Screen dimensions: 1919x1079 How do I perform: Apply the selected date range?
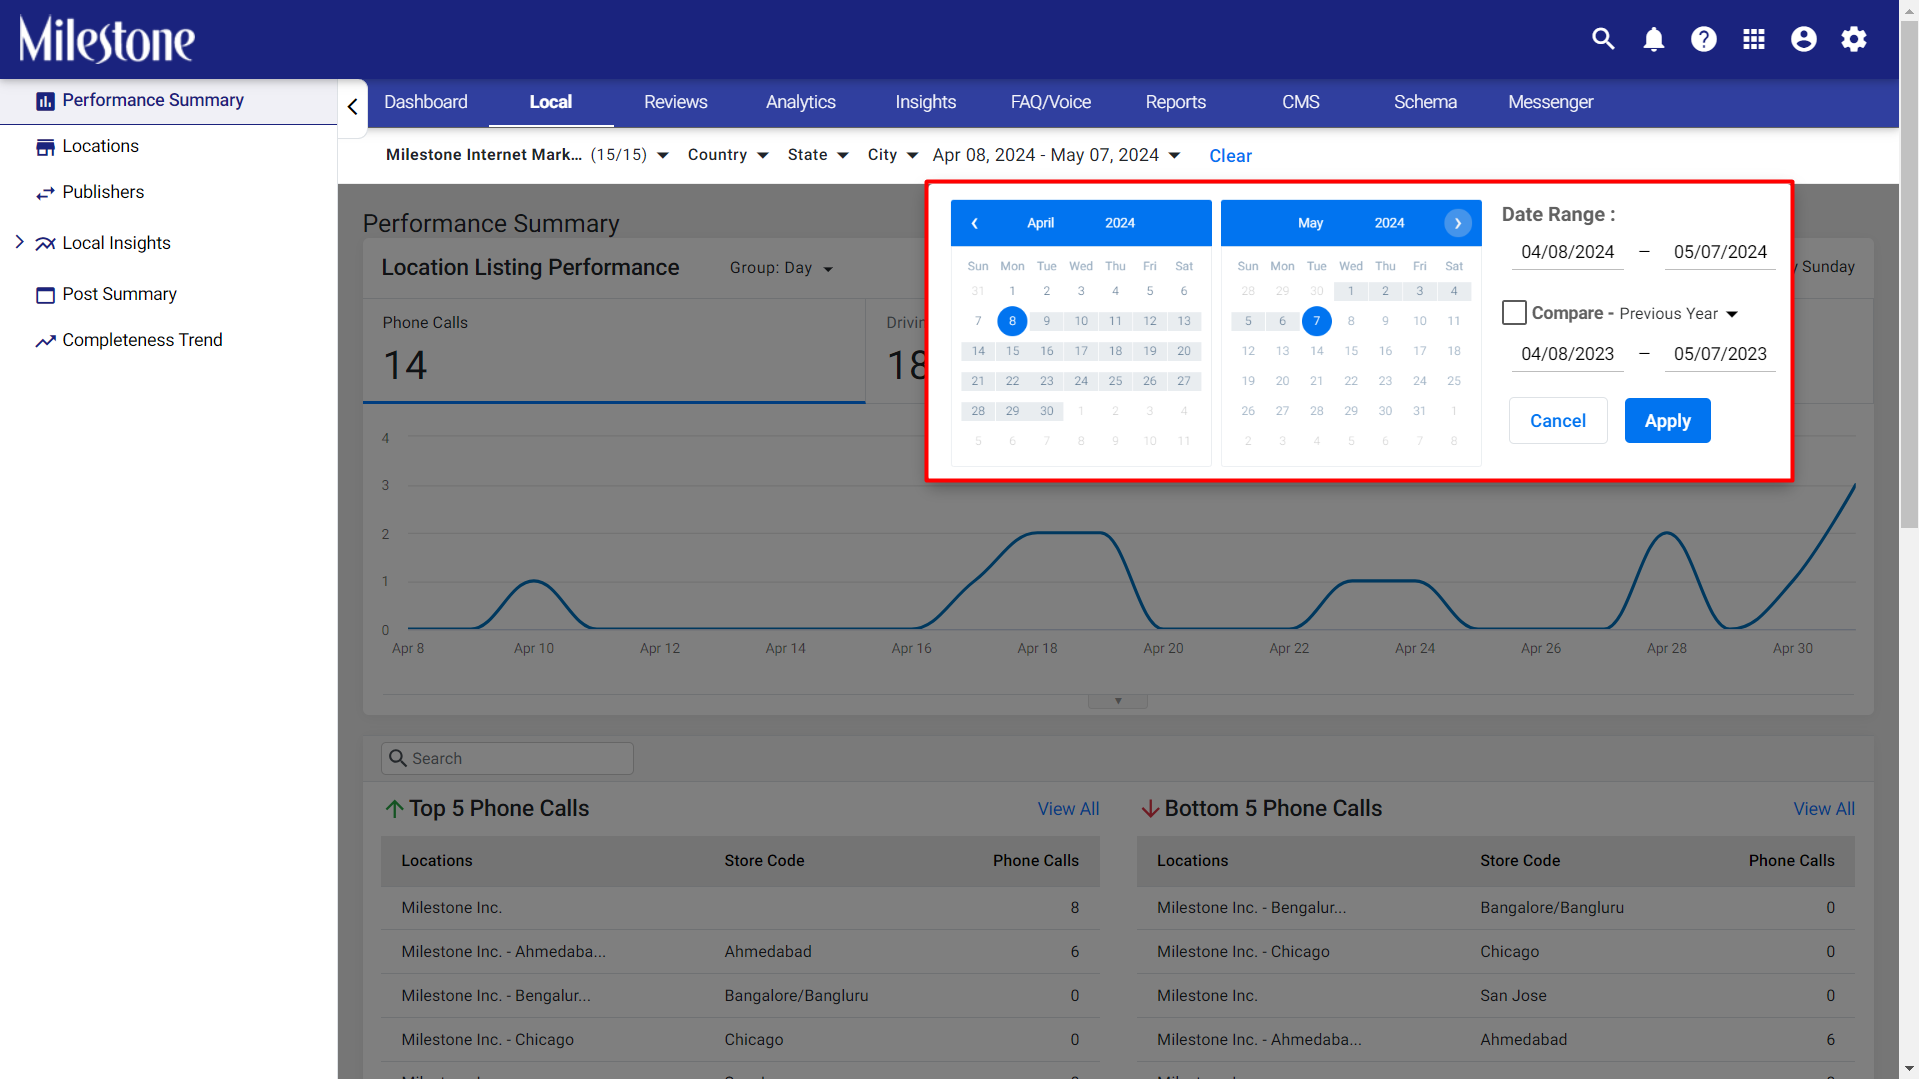(x=1667, y=421)
